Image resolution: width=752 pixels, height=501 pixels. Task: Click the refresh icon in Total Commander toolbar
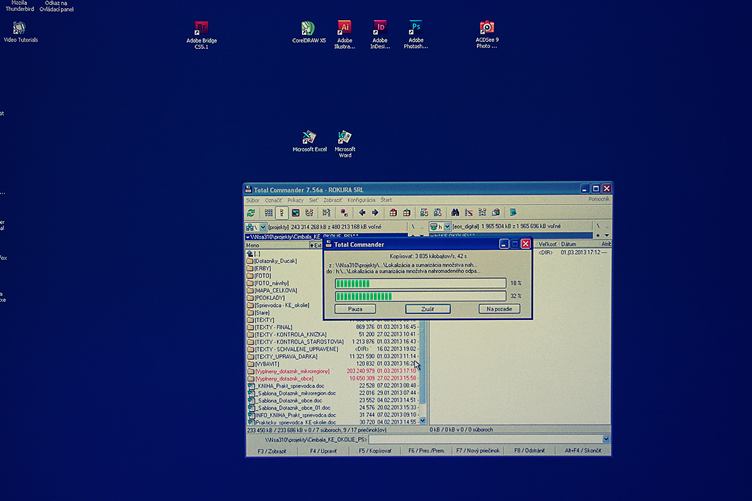click(252, 212)
